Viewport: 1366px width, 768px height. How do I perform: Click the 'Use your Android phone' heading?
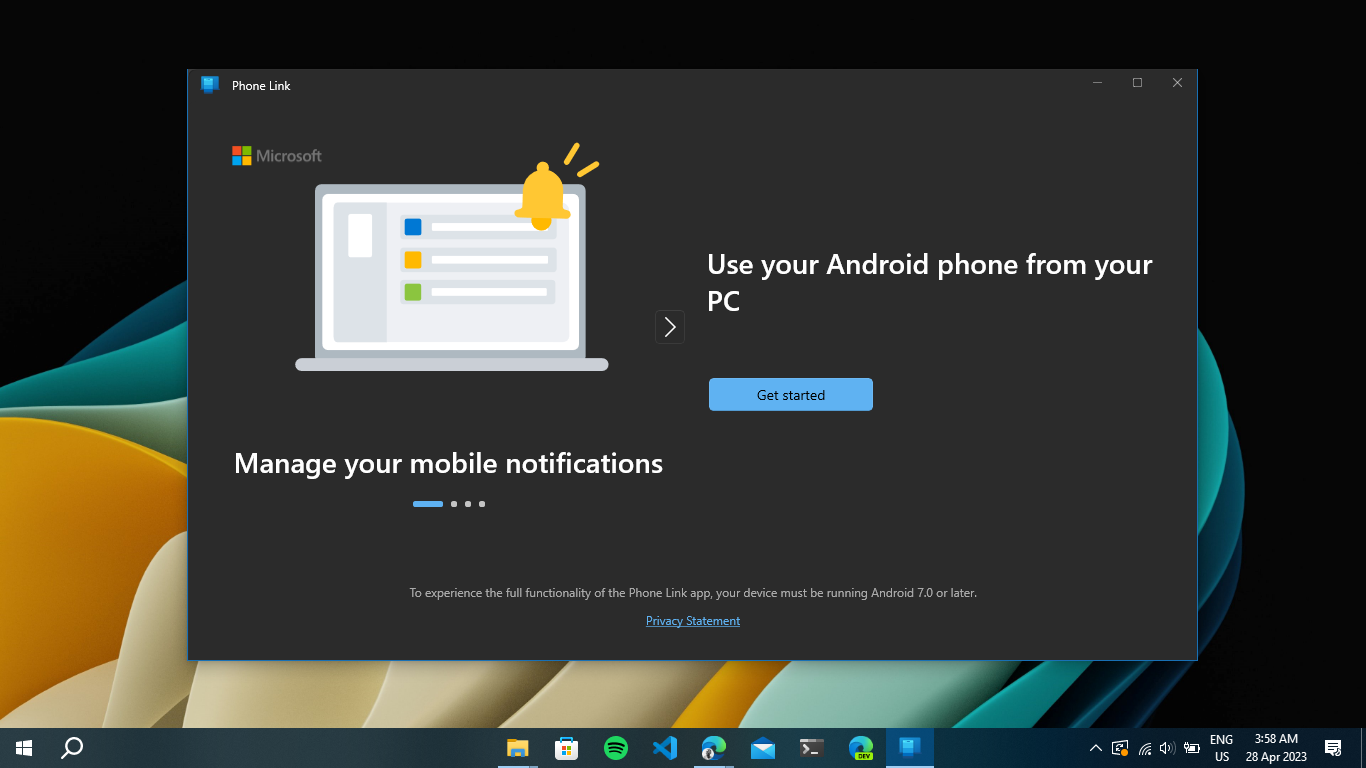pyautogui.click(x=930, y=282)
